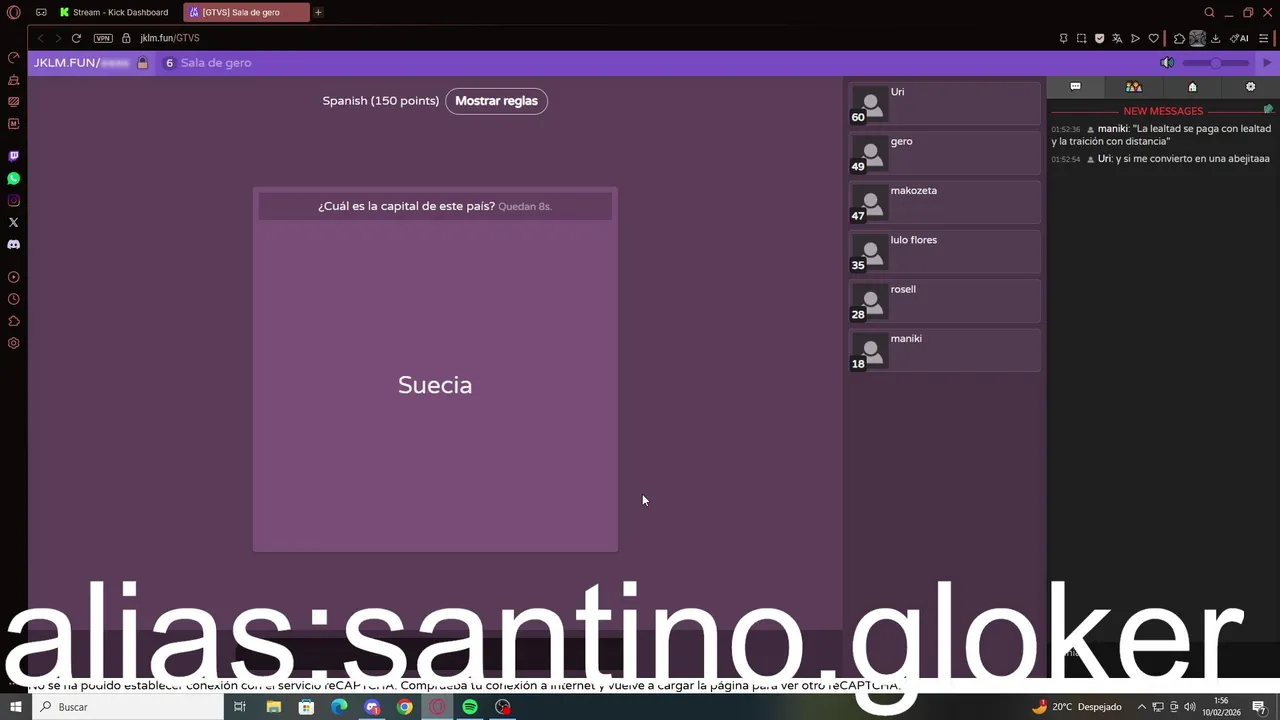The image size is (1280, 720).
Task: Click Uri's avatar thumbnail
Action: (x=869, y=104)
